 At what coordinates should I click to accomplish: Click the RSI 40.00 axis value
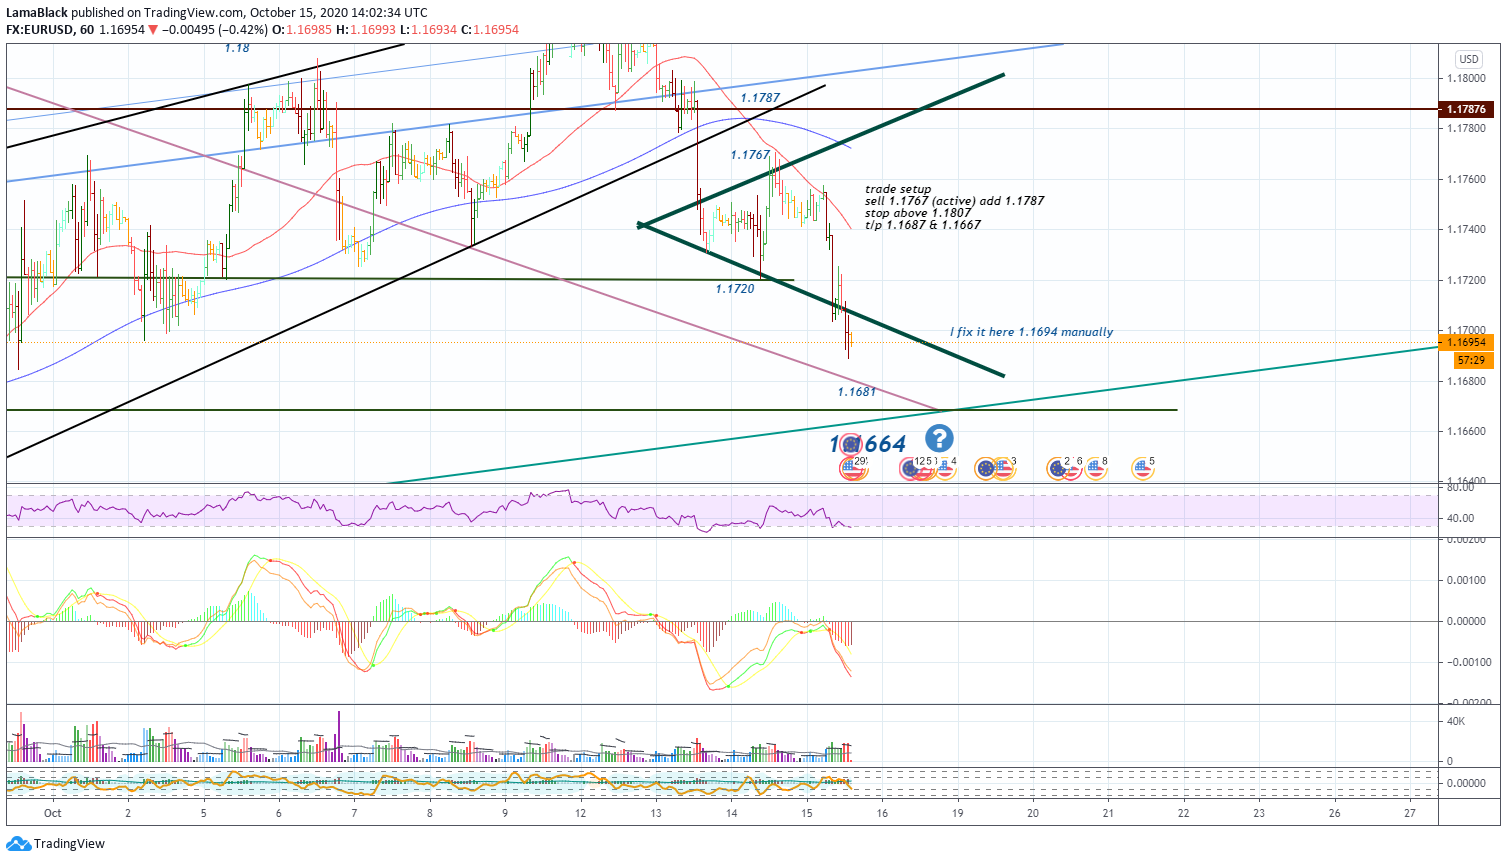coord(1460,518)
